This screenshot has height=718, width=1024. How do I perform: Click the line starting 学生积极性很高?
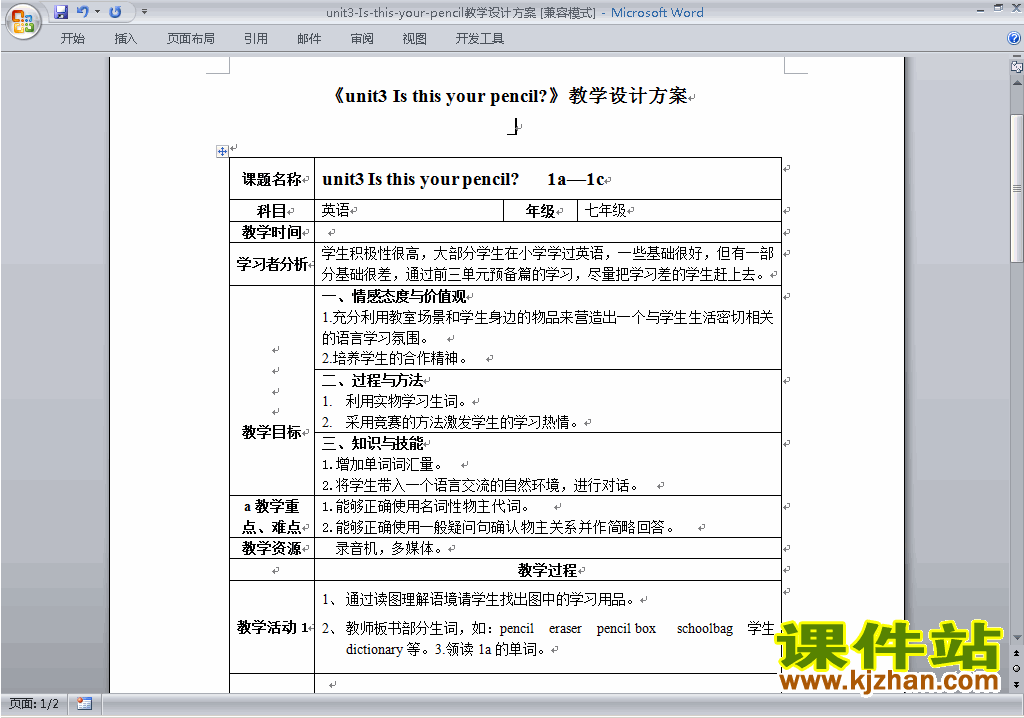[547, 253]
